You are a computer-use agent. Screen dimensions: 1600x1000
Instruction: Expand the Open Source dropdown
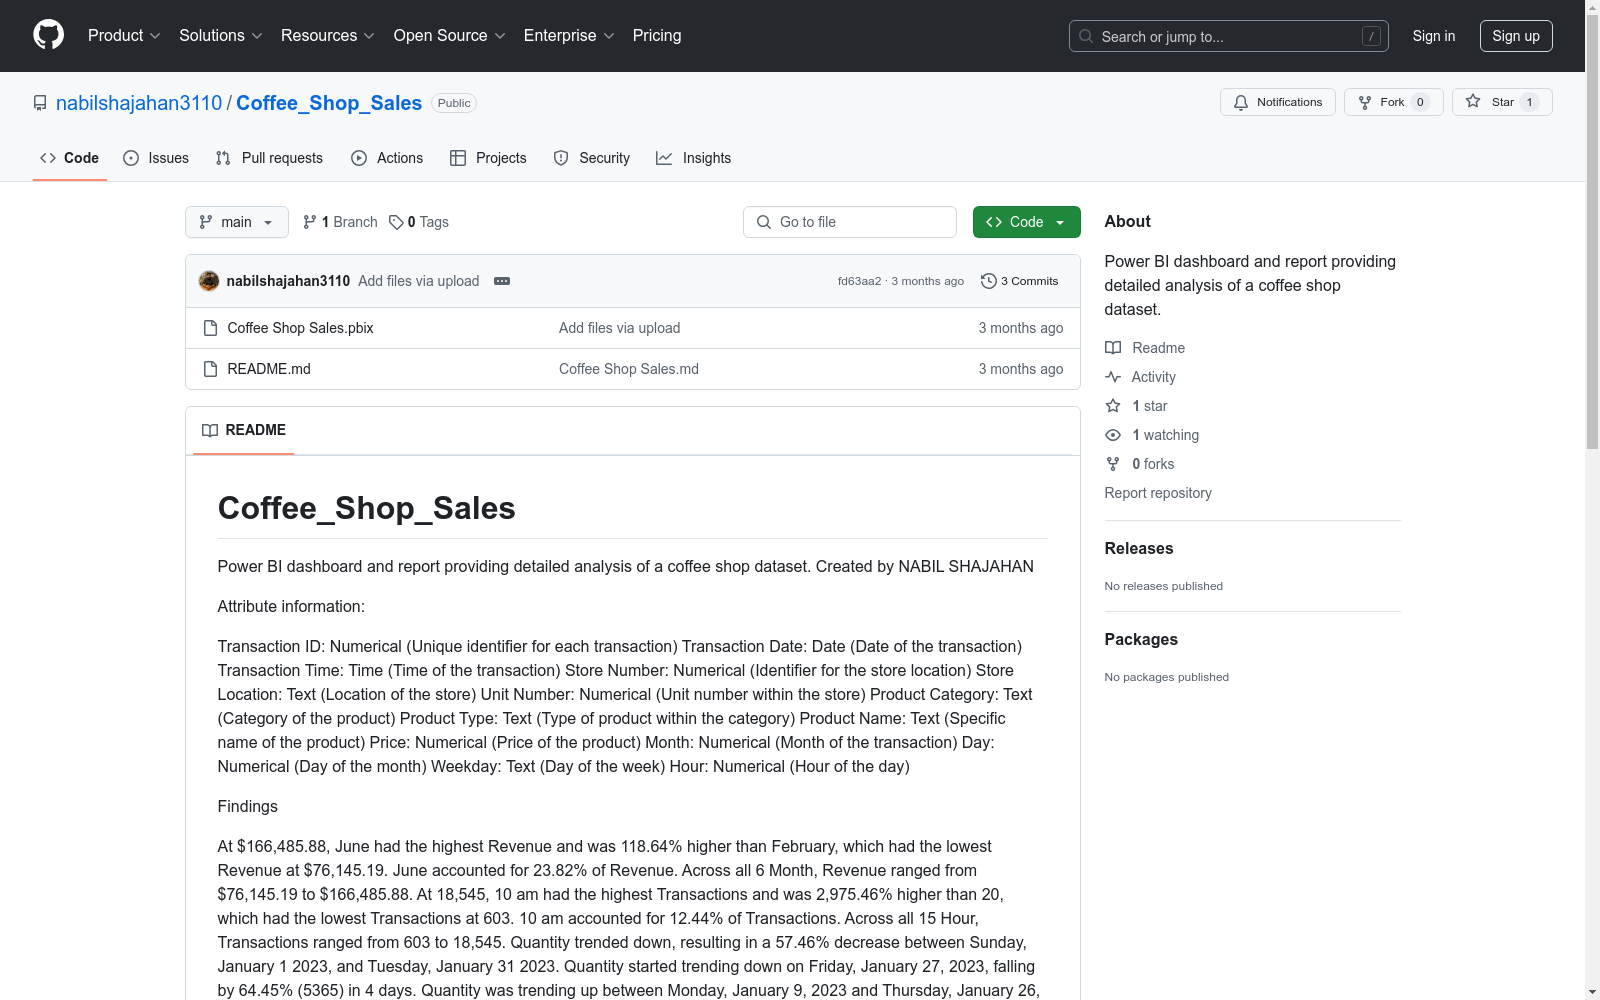(449, 35)
